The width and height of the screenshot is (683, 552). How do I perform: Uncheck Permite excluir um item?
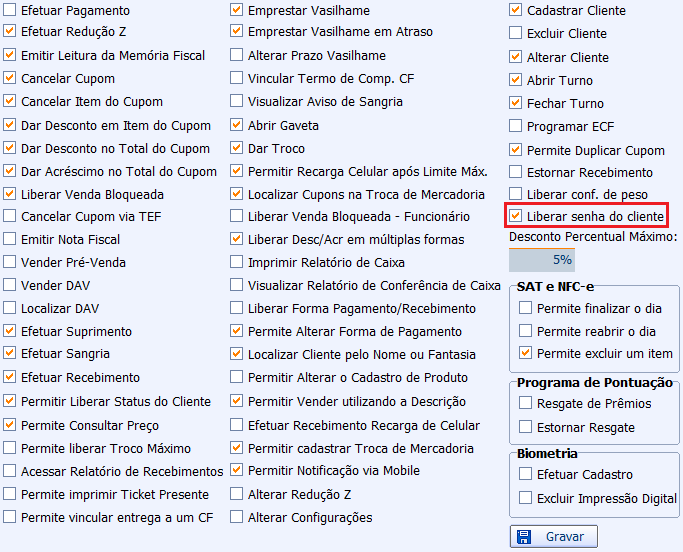pos(526,353)
